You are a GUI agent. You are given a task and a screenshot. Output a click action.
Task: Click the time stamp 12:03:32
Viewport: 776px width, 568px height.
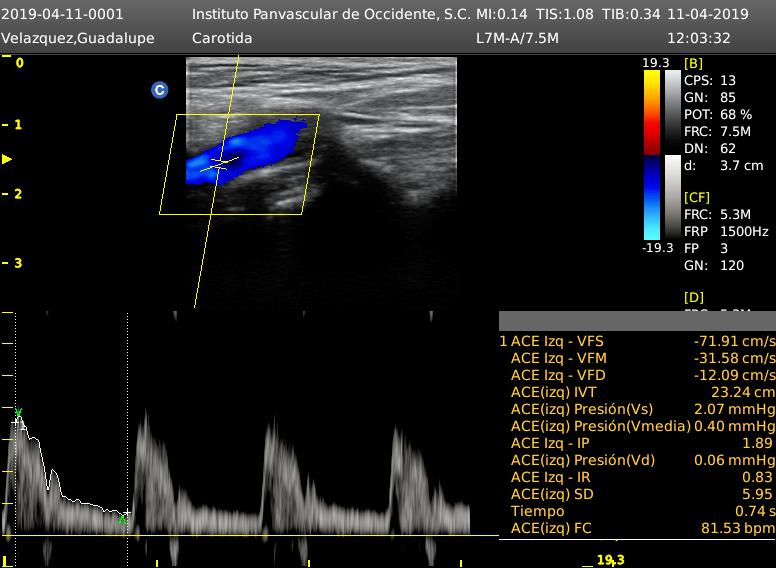(699, 38)
